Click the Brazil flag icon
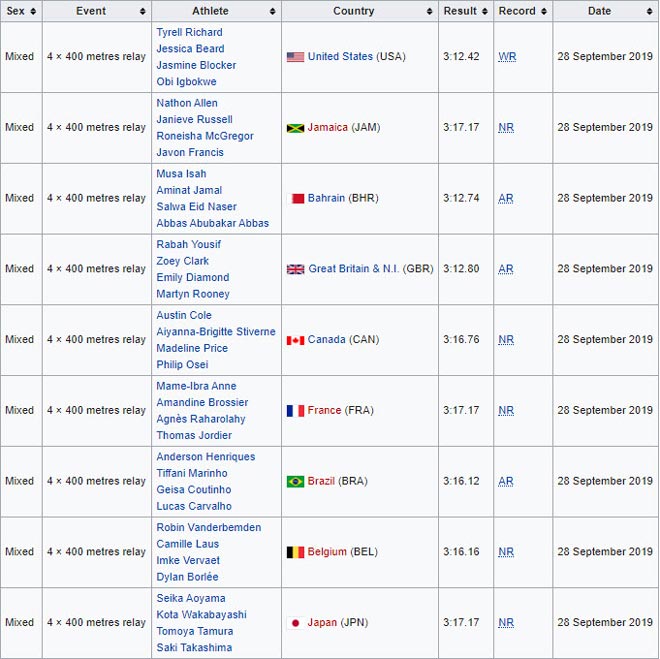 click(295, 482)
